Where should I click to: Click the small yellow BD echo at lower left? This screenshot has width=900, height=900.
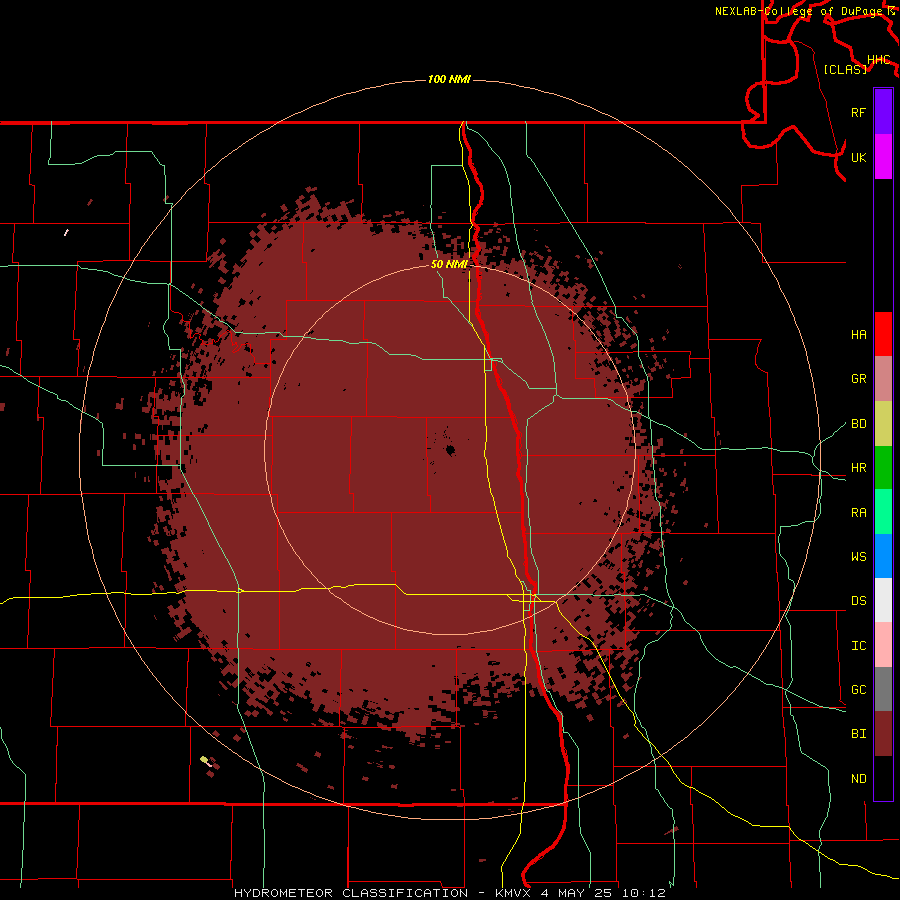[x=204, y=760]
